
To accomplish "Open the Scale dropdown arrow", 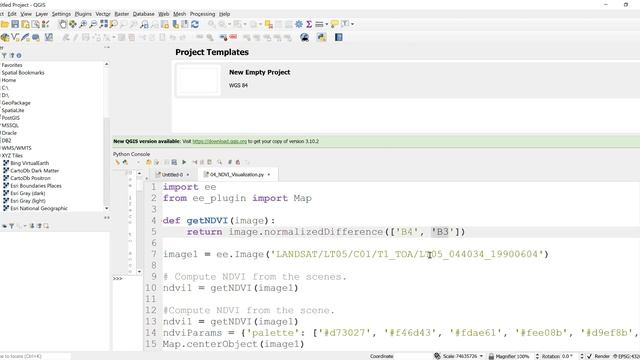I will click(x=481, y=356).
